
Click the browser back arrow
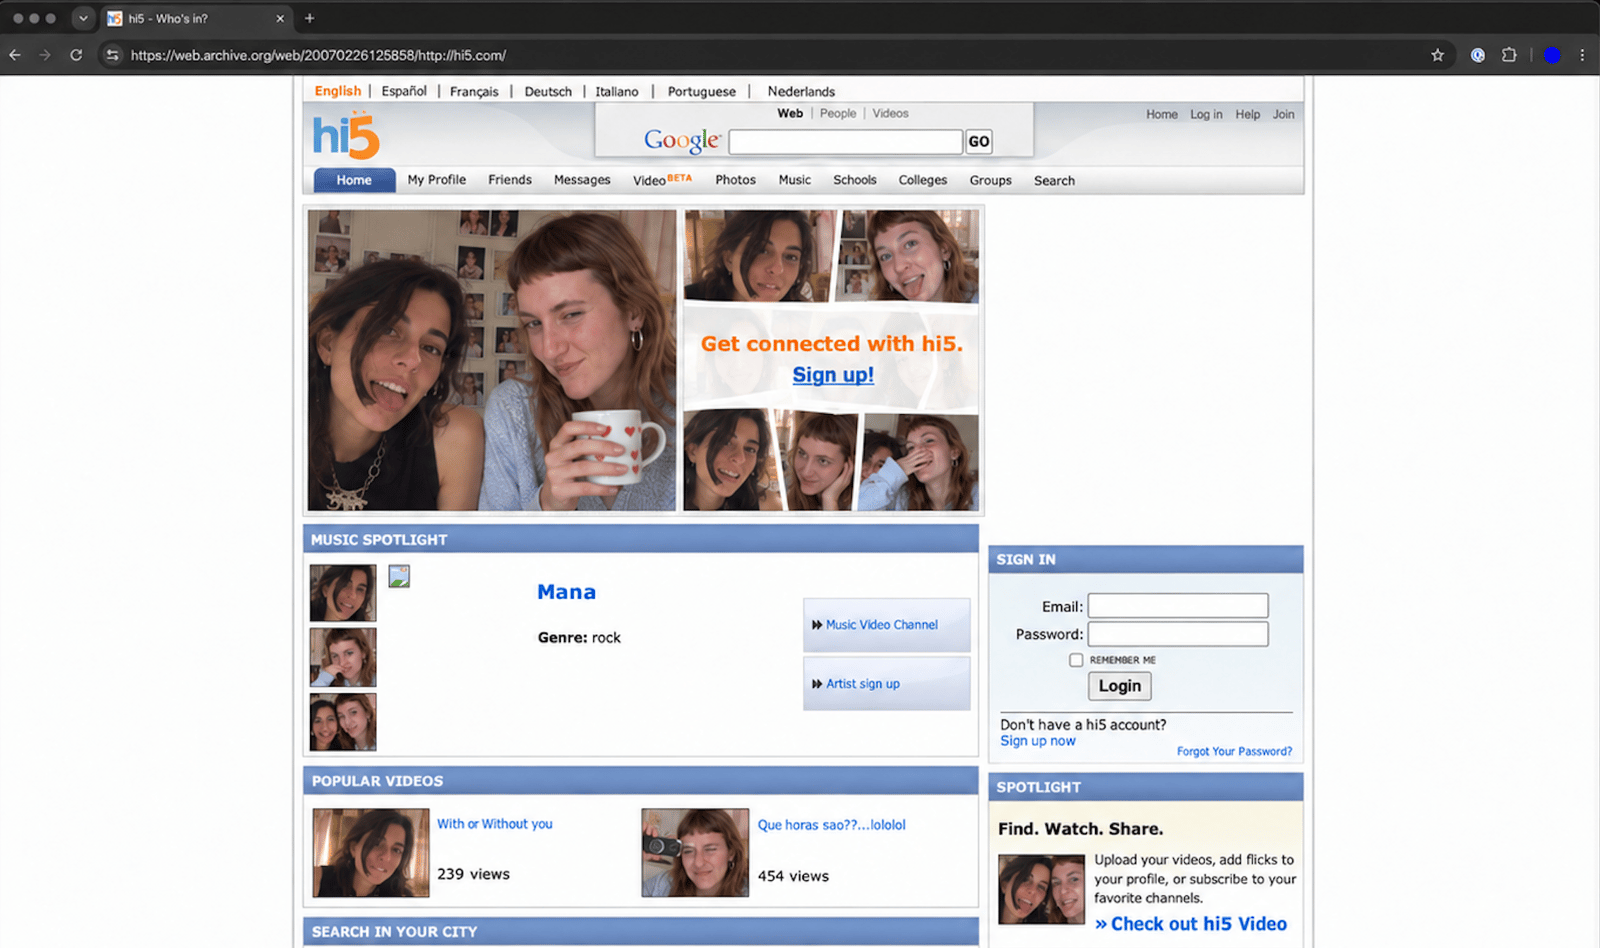[15, 55]
